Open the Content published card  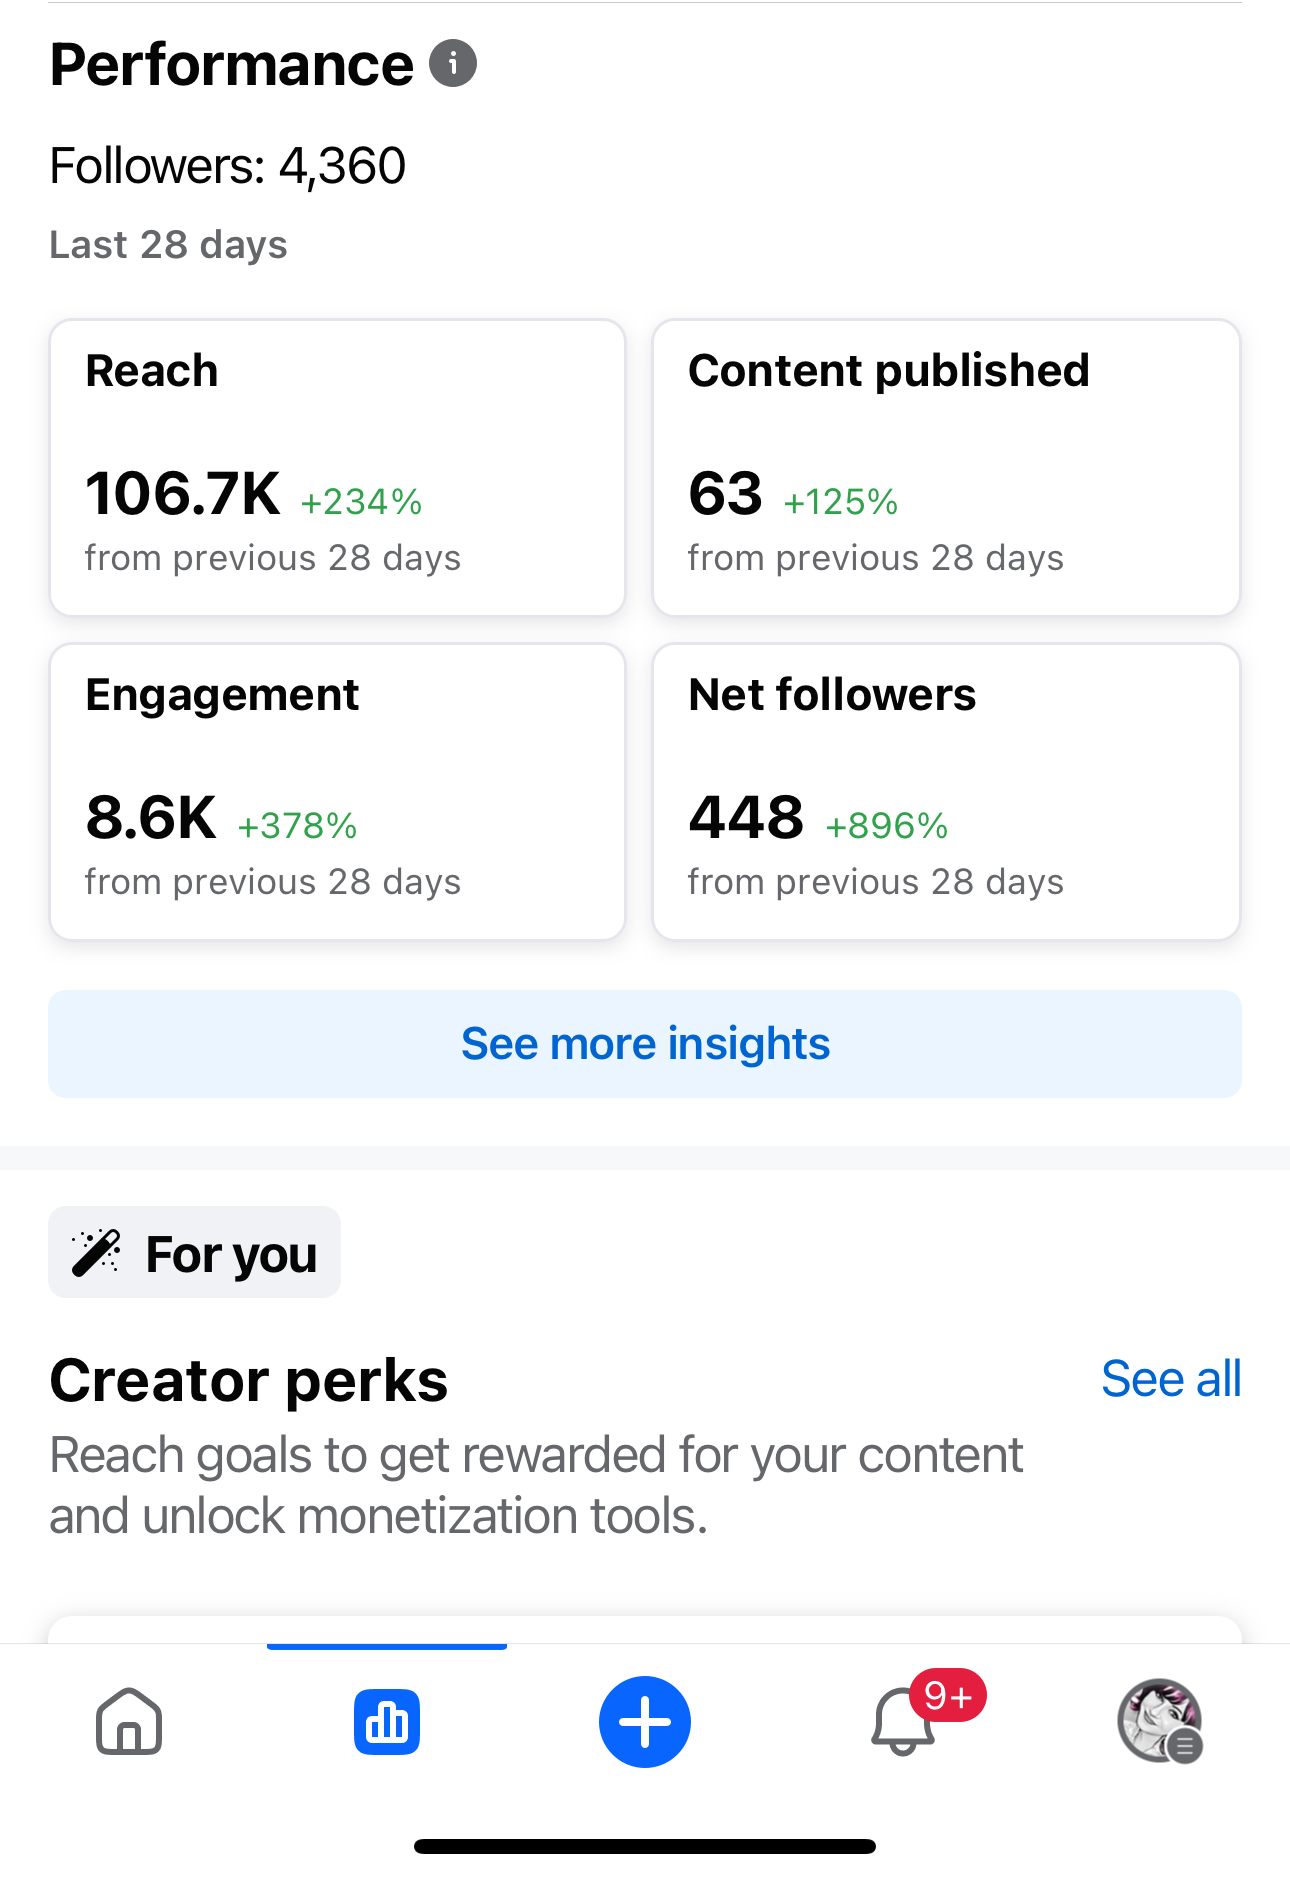point(946,467)
